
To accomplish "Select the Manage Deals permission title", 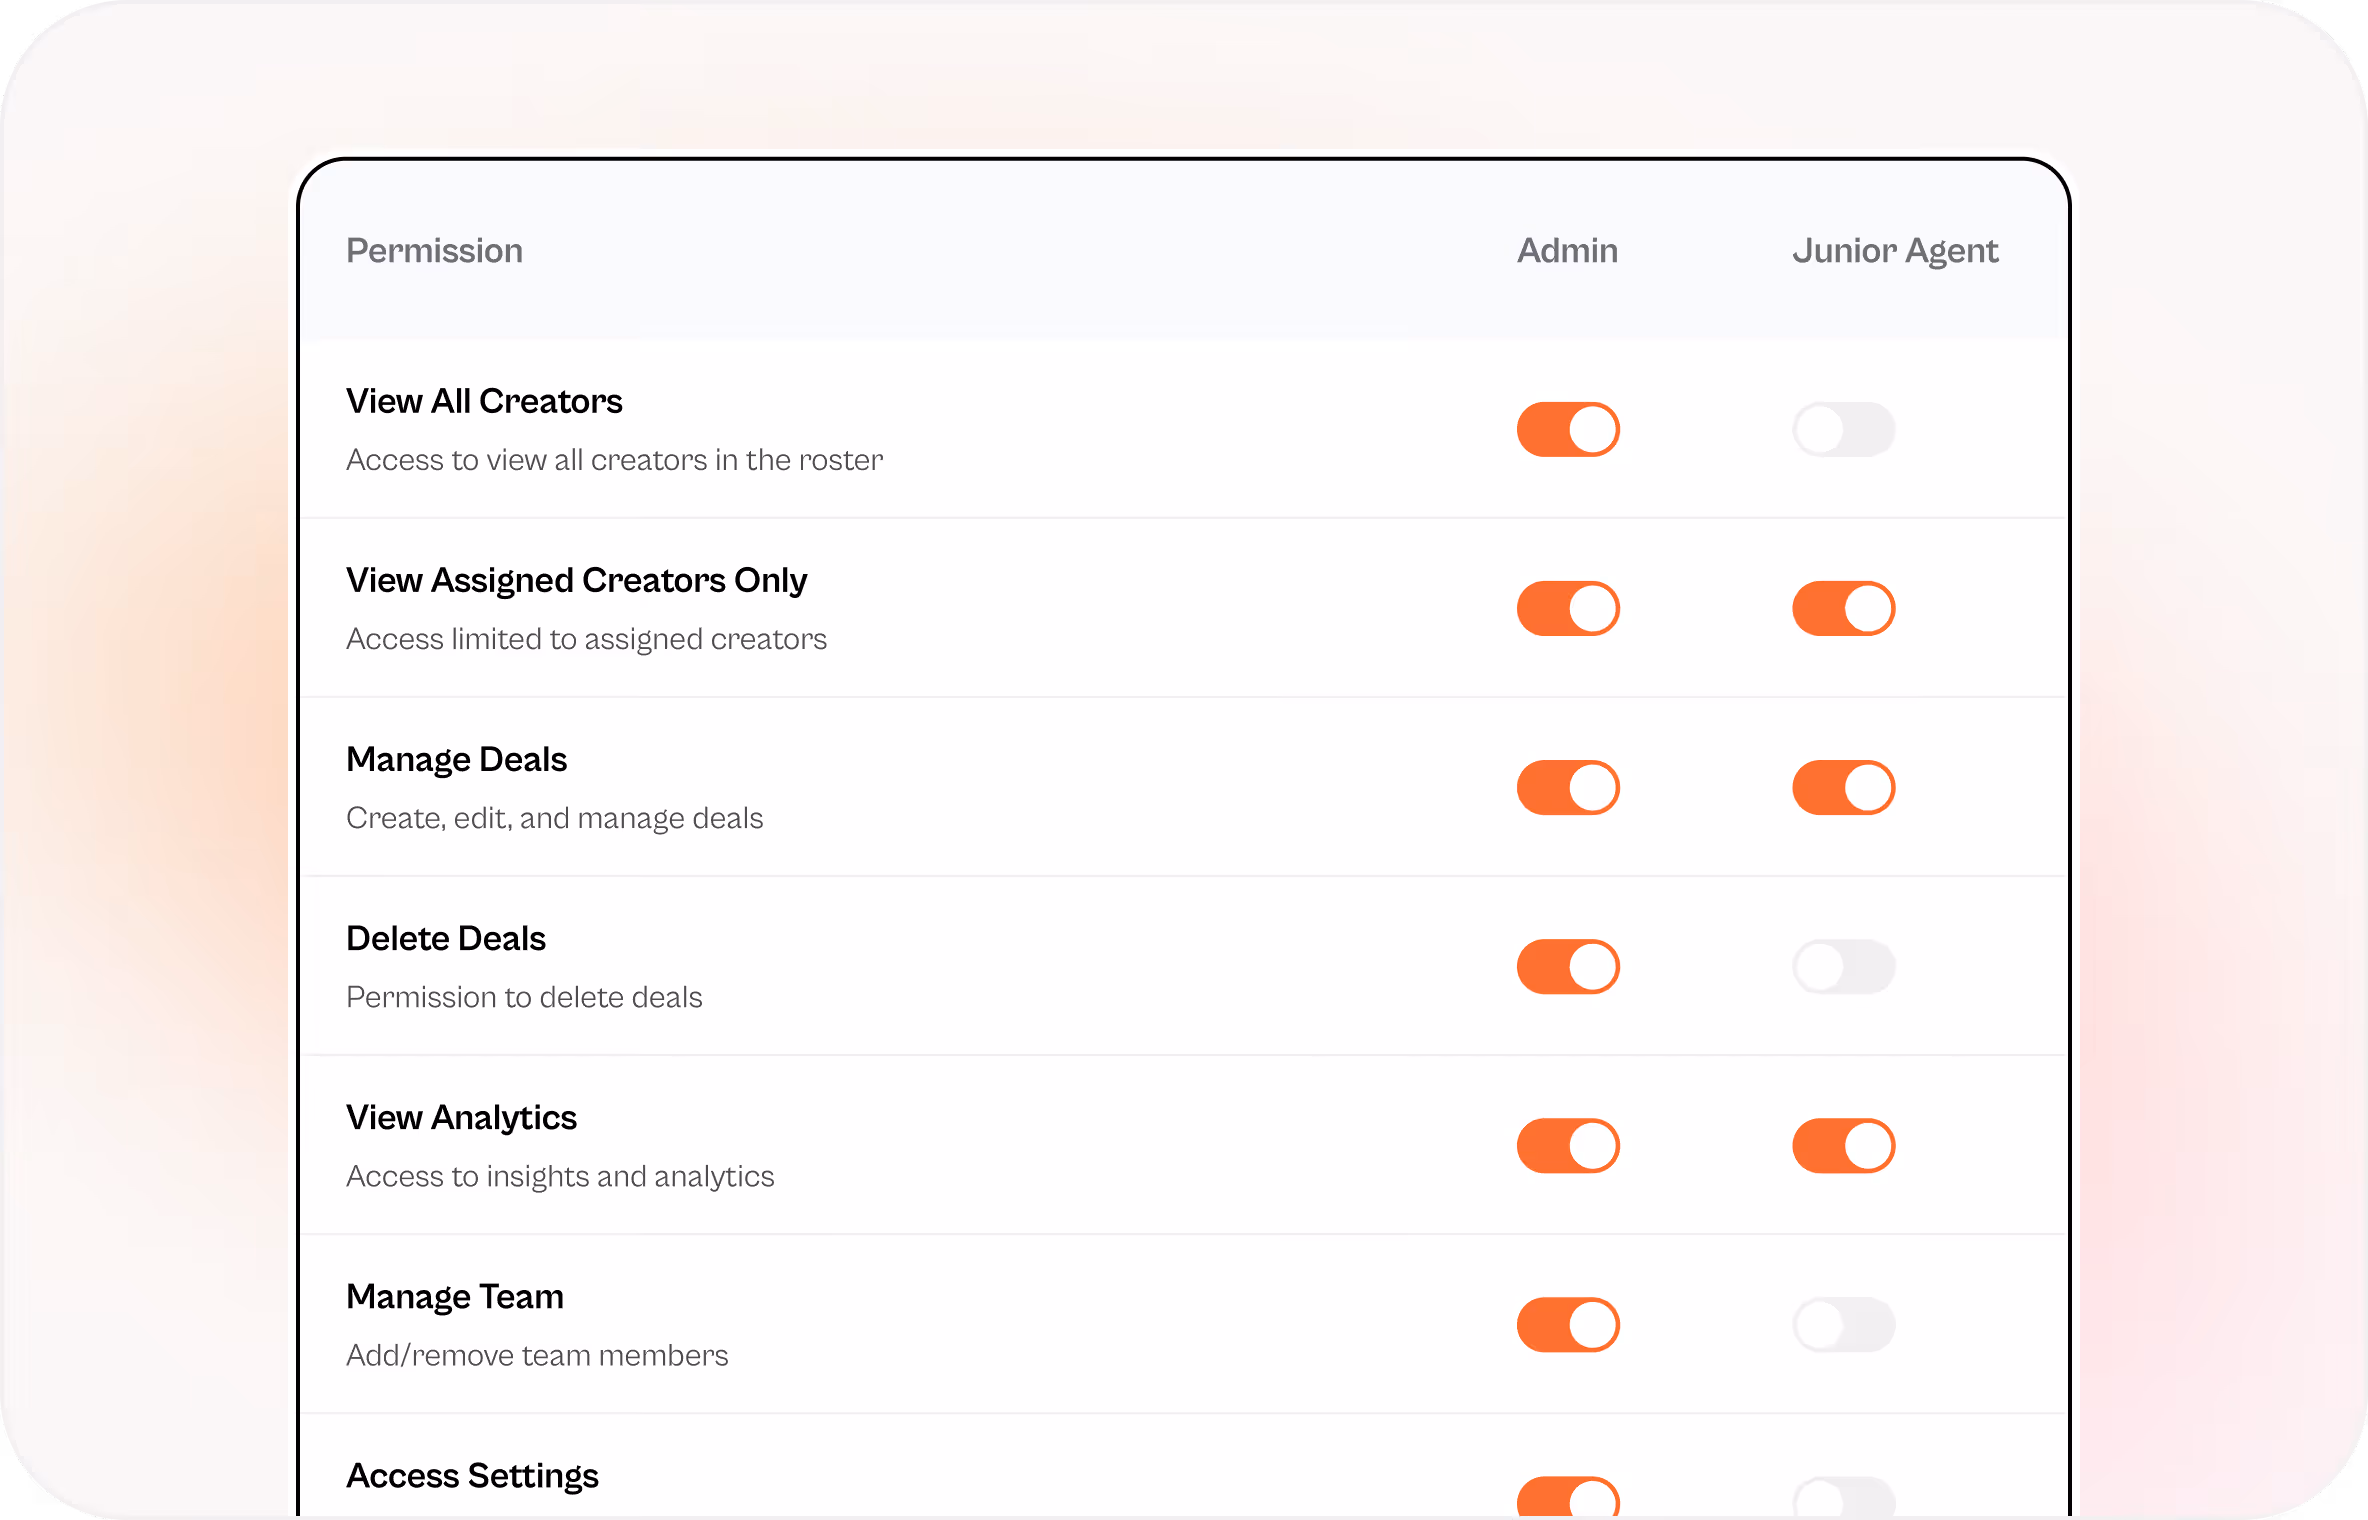I will (x=456, y=760).
